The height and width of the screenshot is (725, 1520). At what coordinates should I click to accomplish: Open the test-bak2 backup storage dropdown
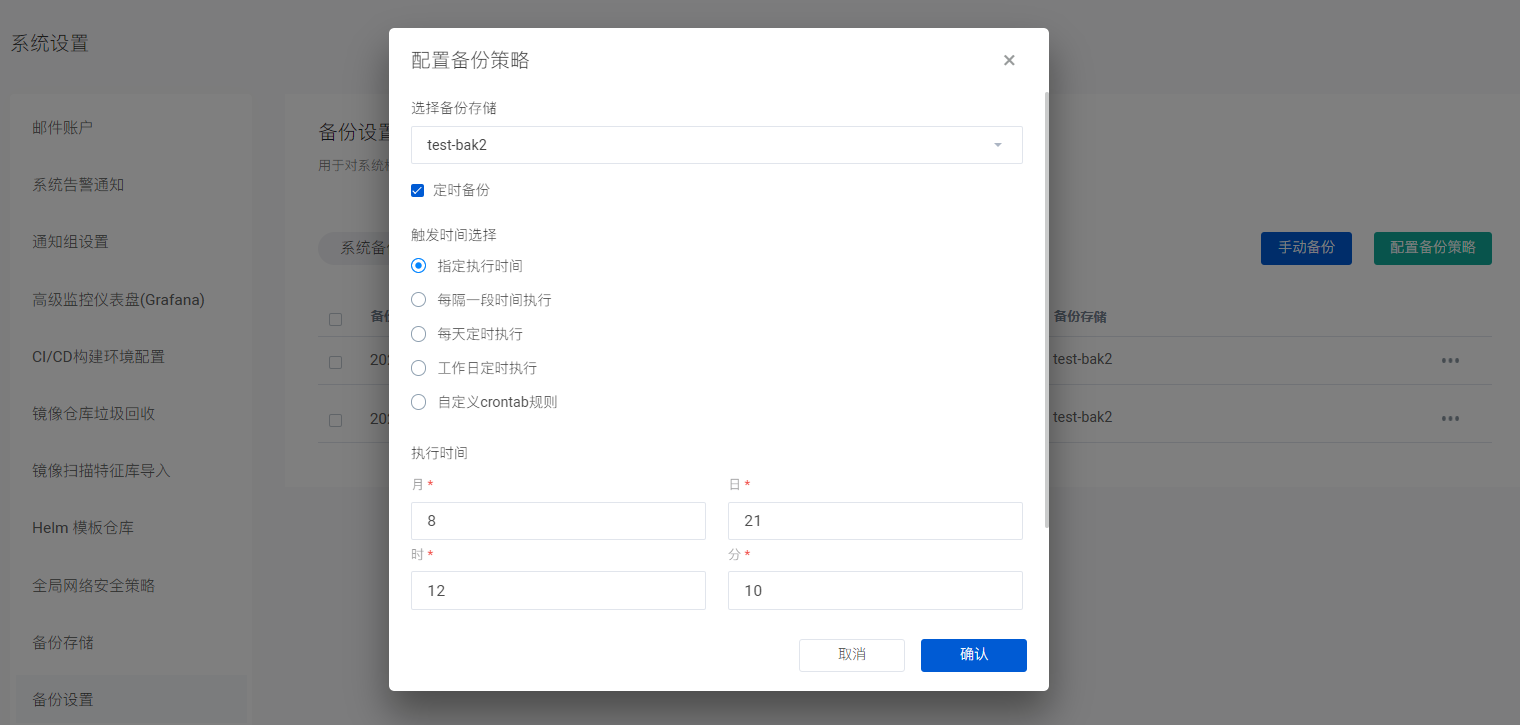(716, 145)
